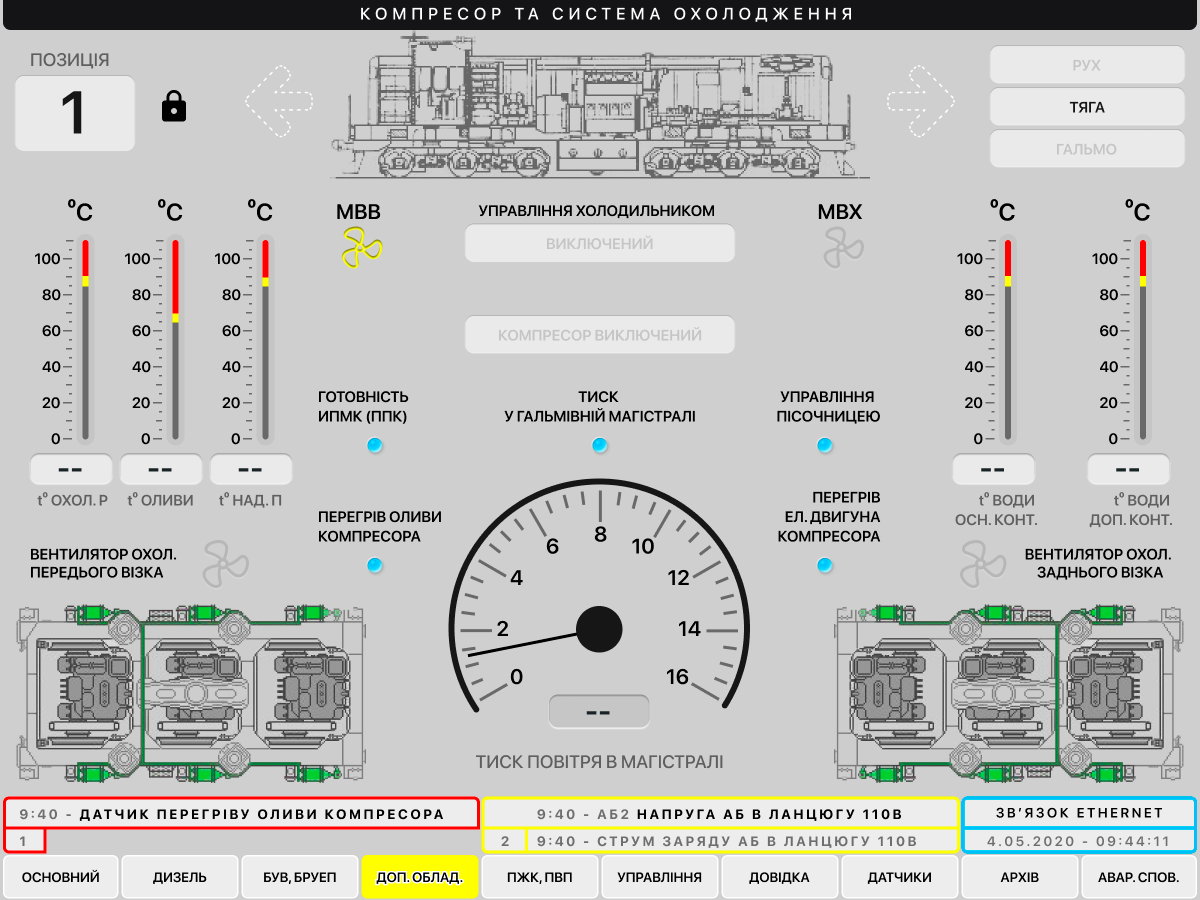Click the black padlock icon
The height and width of the screenshot is (900, 1200).
pyautogui.click(x=174, y=106)
